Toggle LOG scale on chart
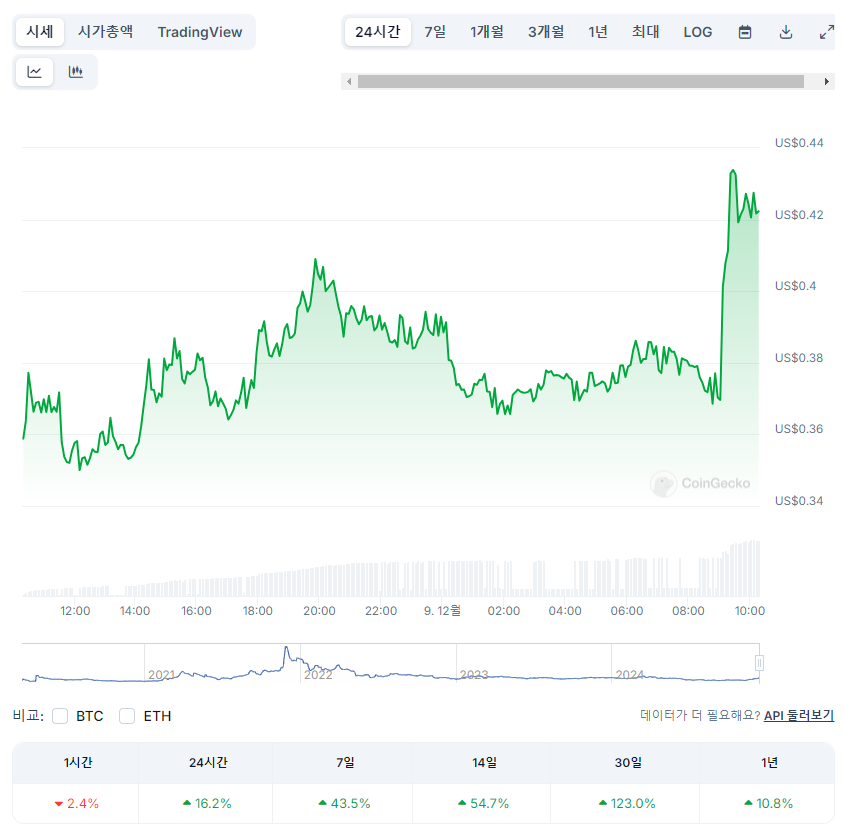Viewport: 843px width, 830px height. coord(697,32)
